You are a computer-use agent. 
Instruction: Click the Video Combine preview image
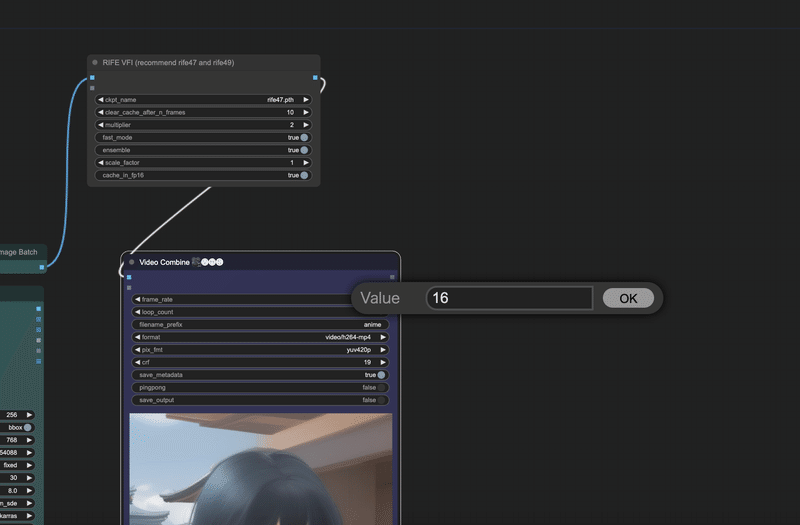click(261, 469)
